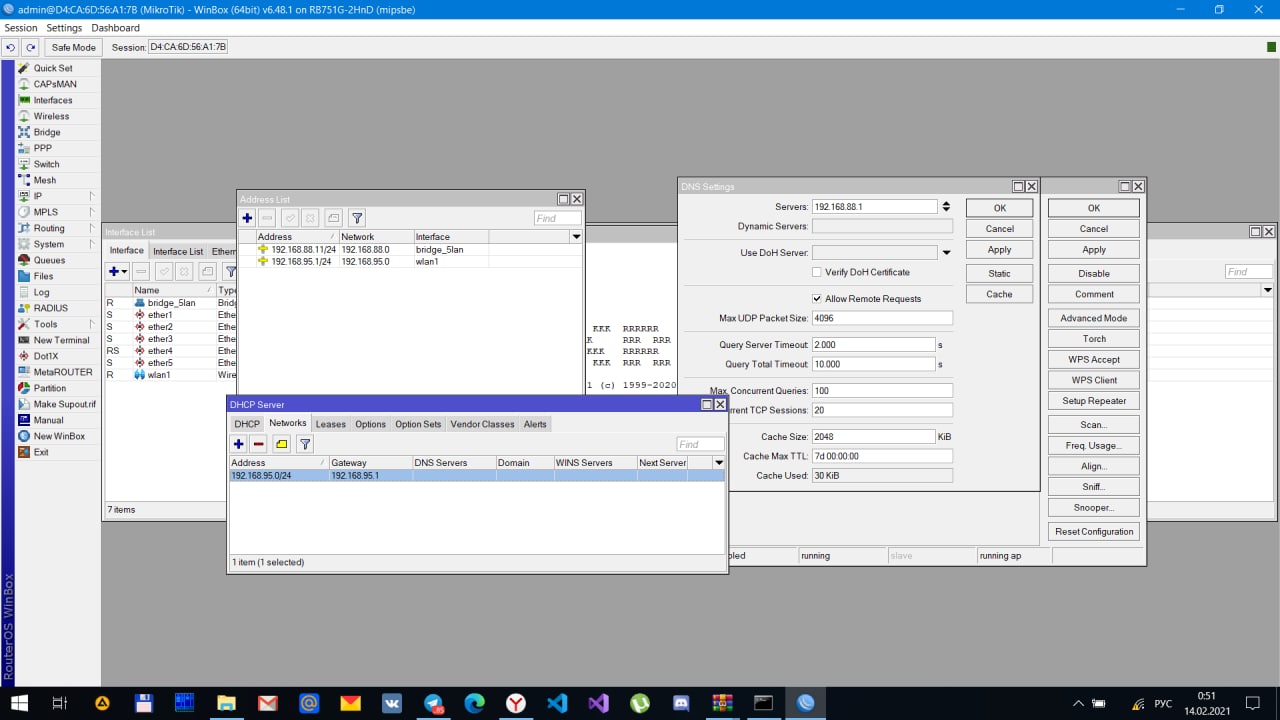Open the Dashboard menu
This screenshot has height=720, width=1280.
point(115,28)
